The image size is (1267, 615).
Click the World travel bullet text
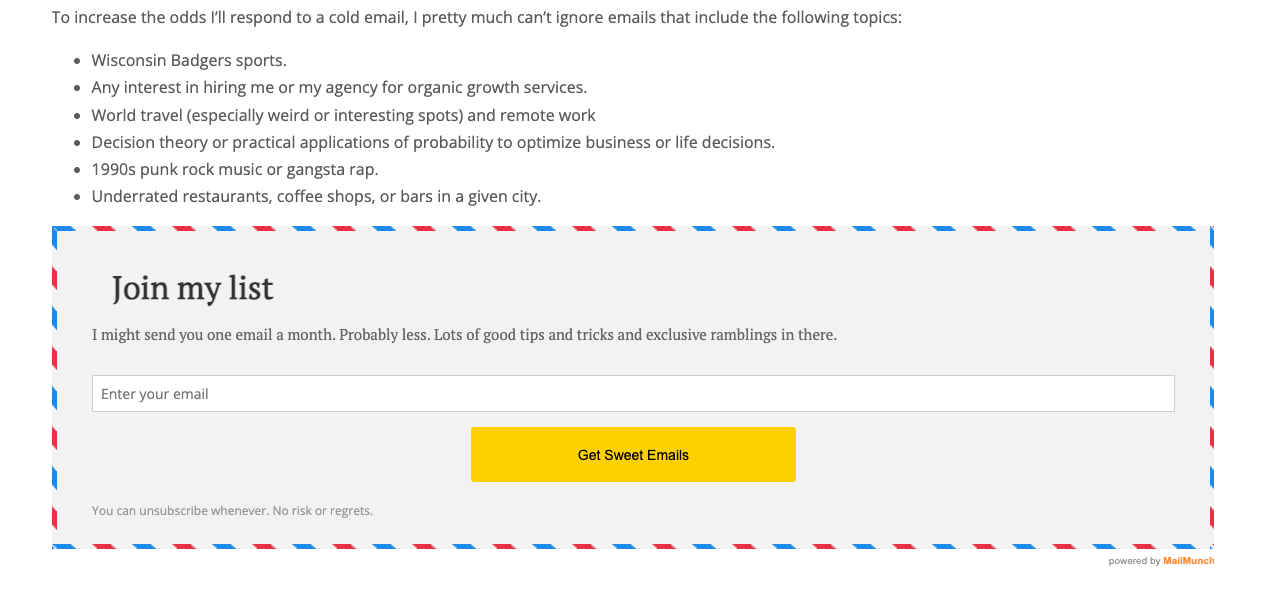pyautogui.click(x=343, y=115)
